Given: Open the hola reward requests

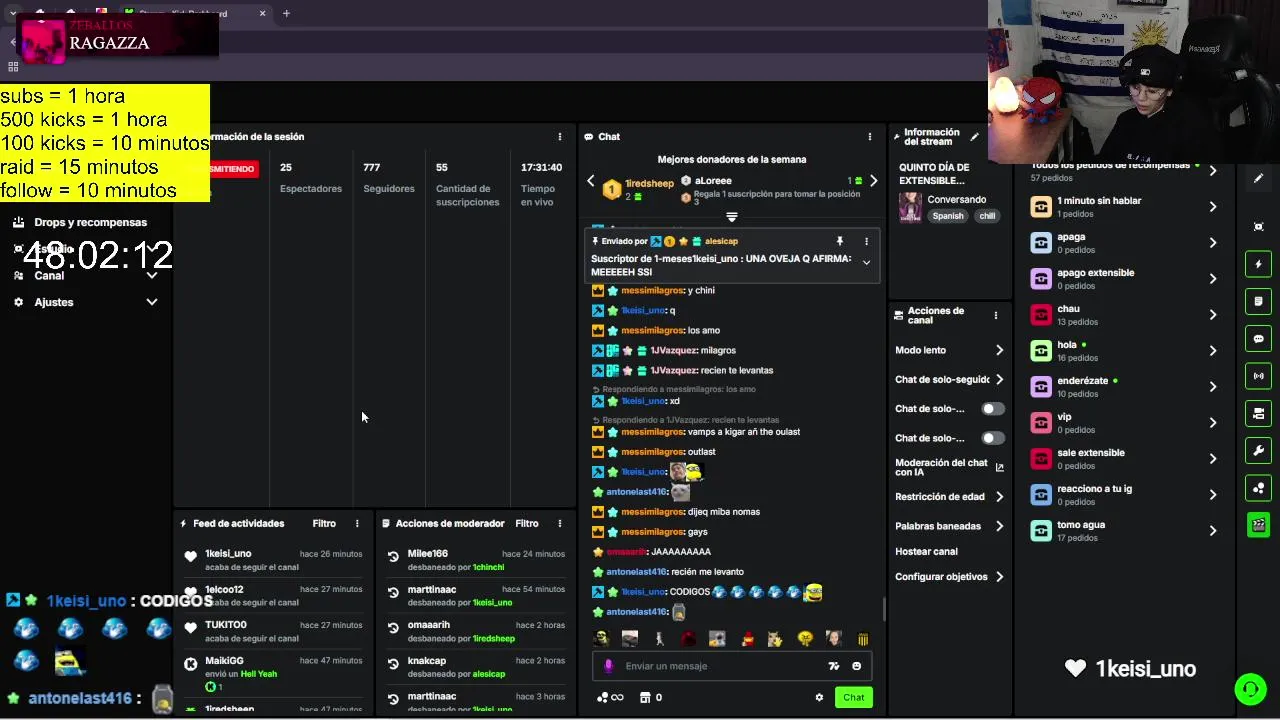Looking at the screenshot, I should 1125,351.
